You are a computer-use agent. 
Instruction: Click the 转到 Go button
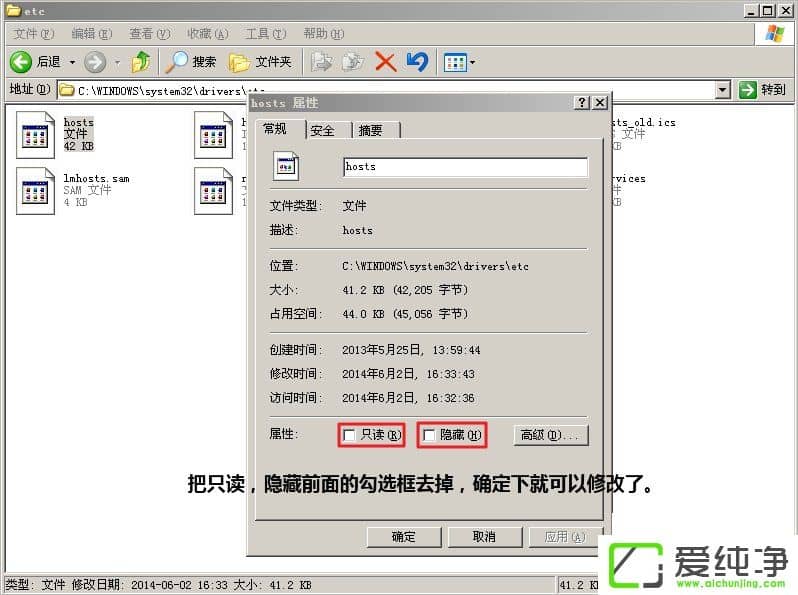[x=762, y=90]
